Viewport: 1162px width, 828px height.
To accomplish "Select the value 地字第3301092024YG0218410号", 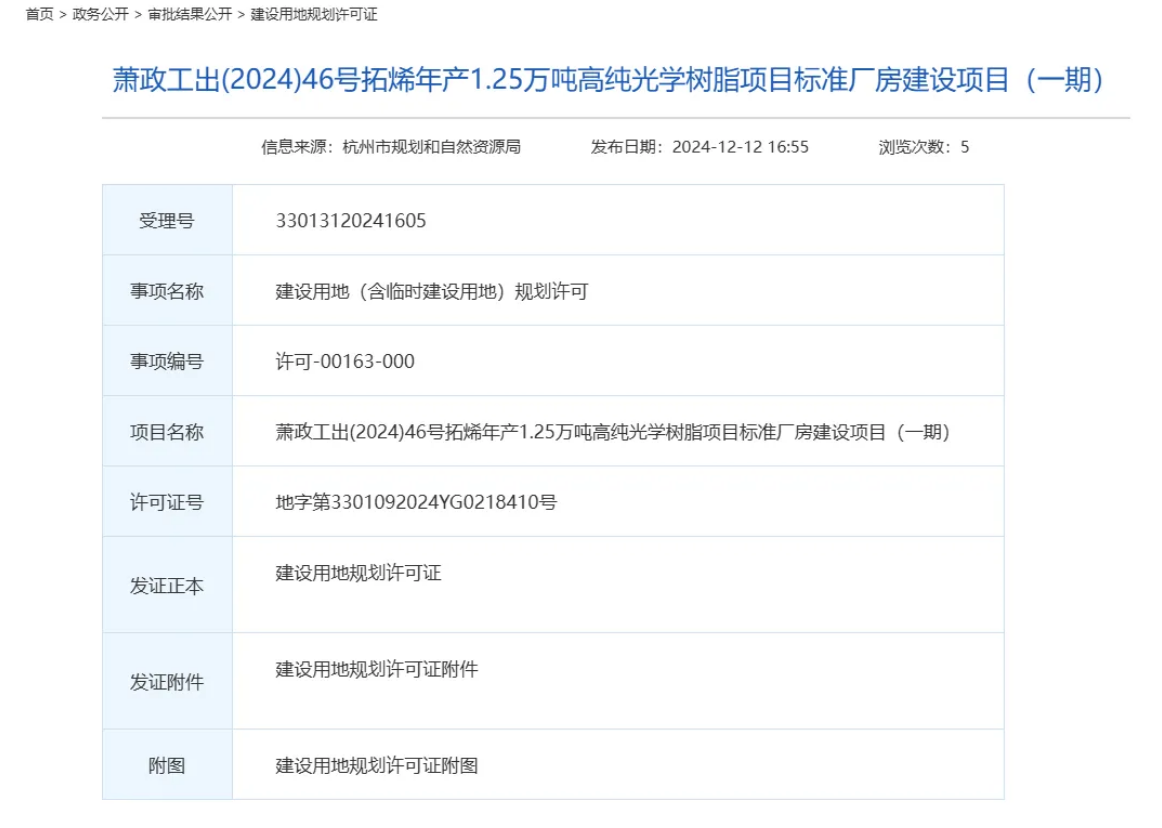I will [x=416, y=503].
